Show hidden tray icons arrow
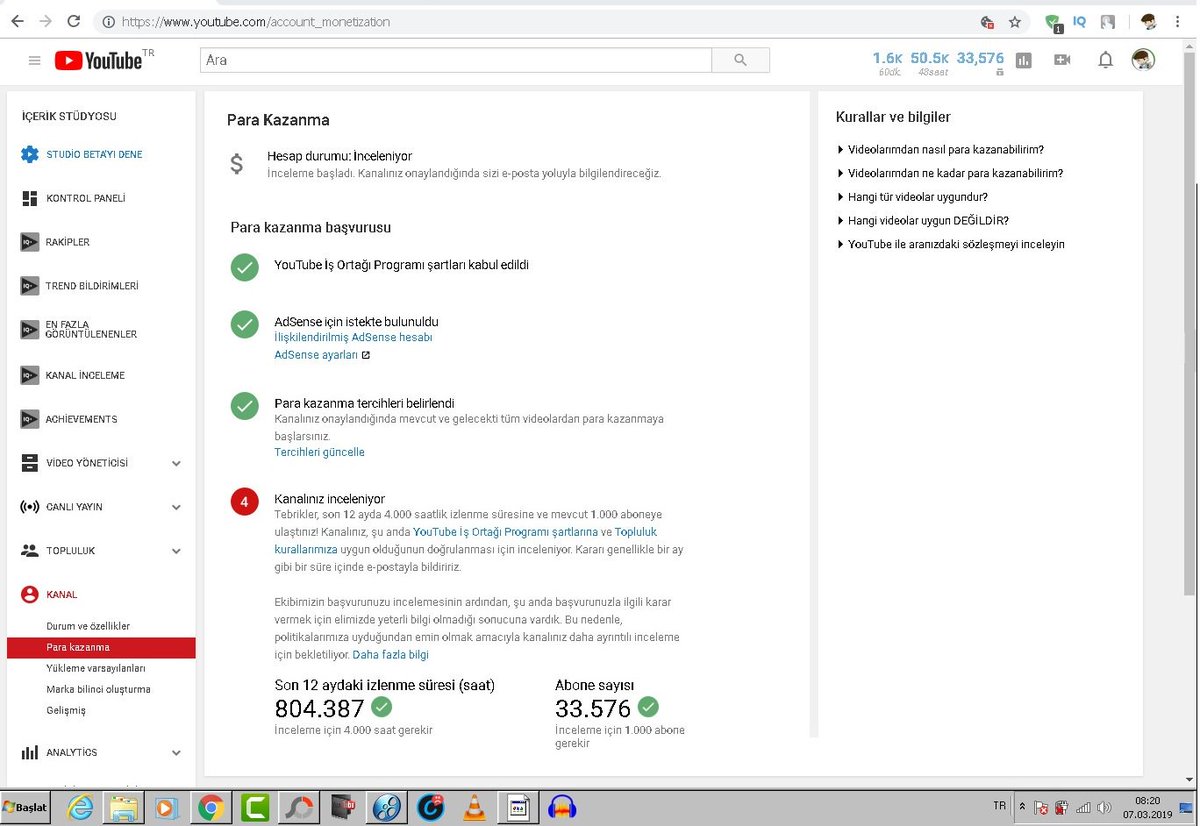Viewport: 1200px width, 826px height. pyautogui.click(x=1022, y=807)
